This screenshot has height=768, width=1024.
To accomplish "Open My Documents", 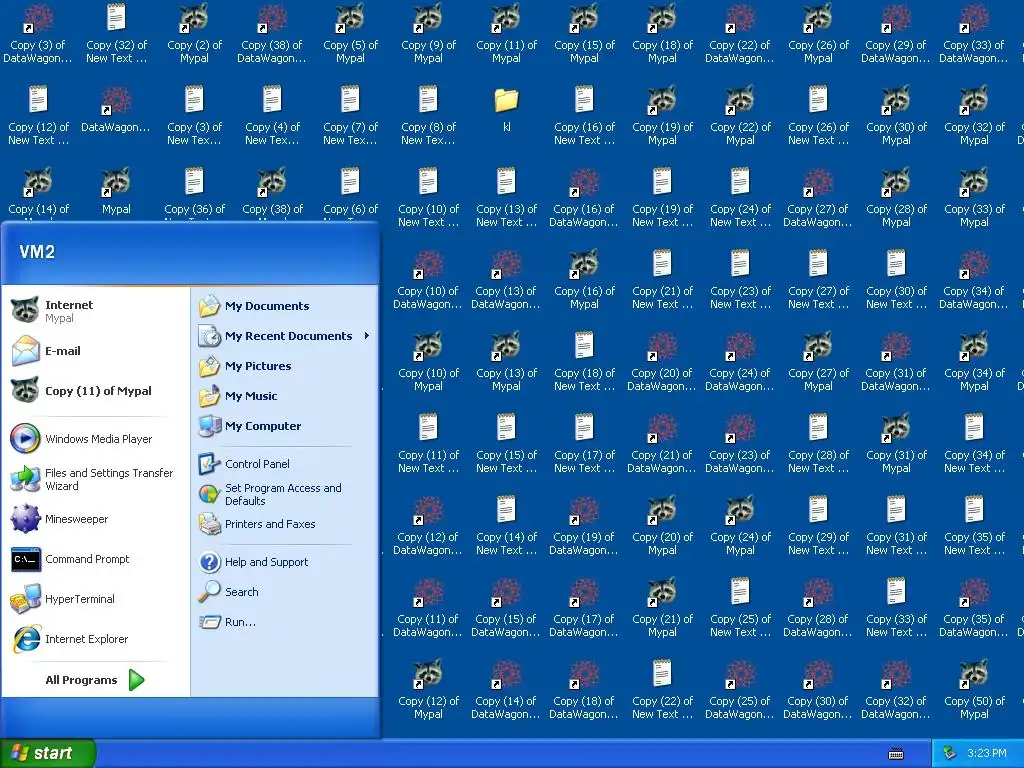I will pyautogui.click(x=284, y=306).
